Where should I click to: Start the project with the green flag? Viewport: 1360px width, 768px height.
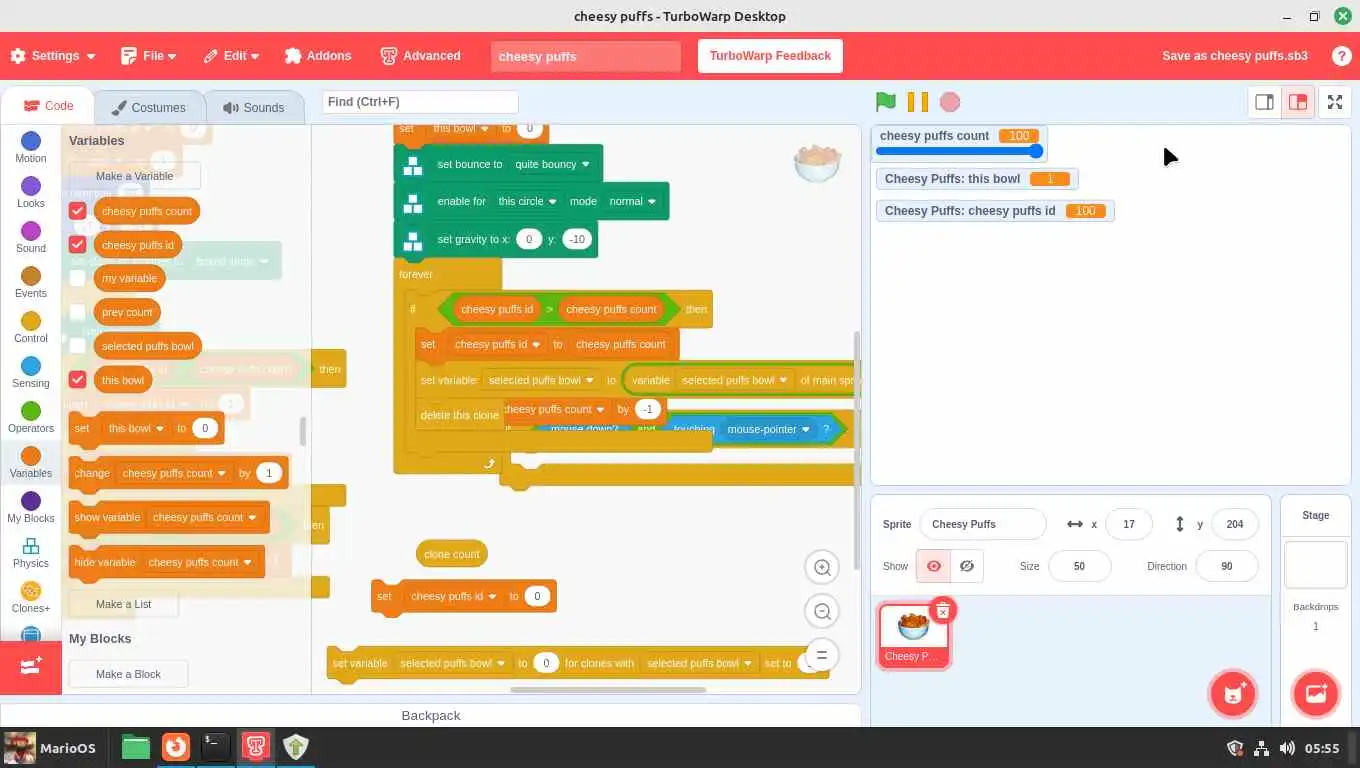(x=885, y=102)
